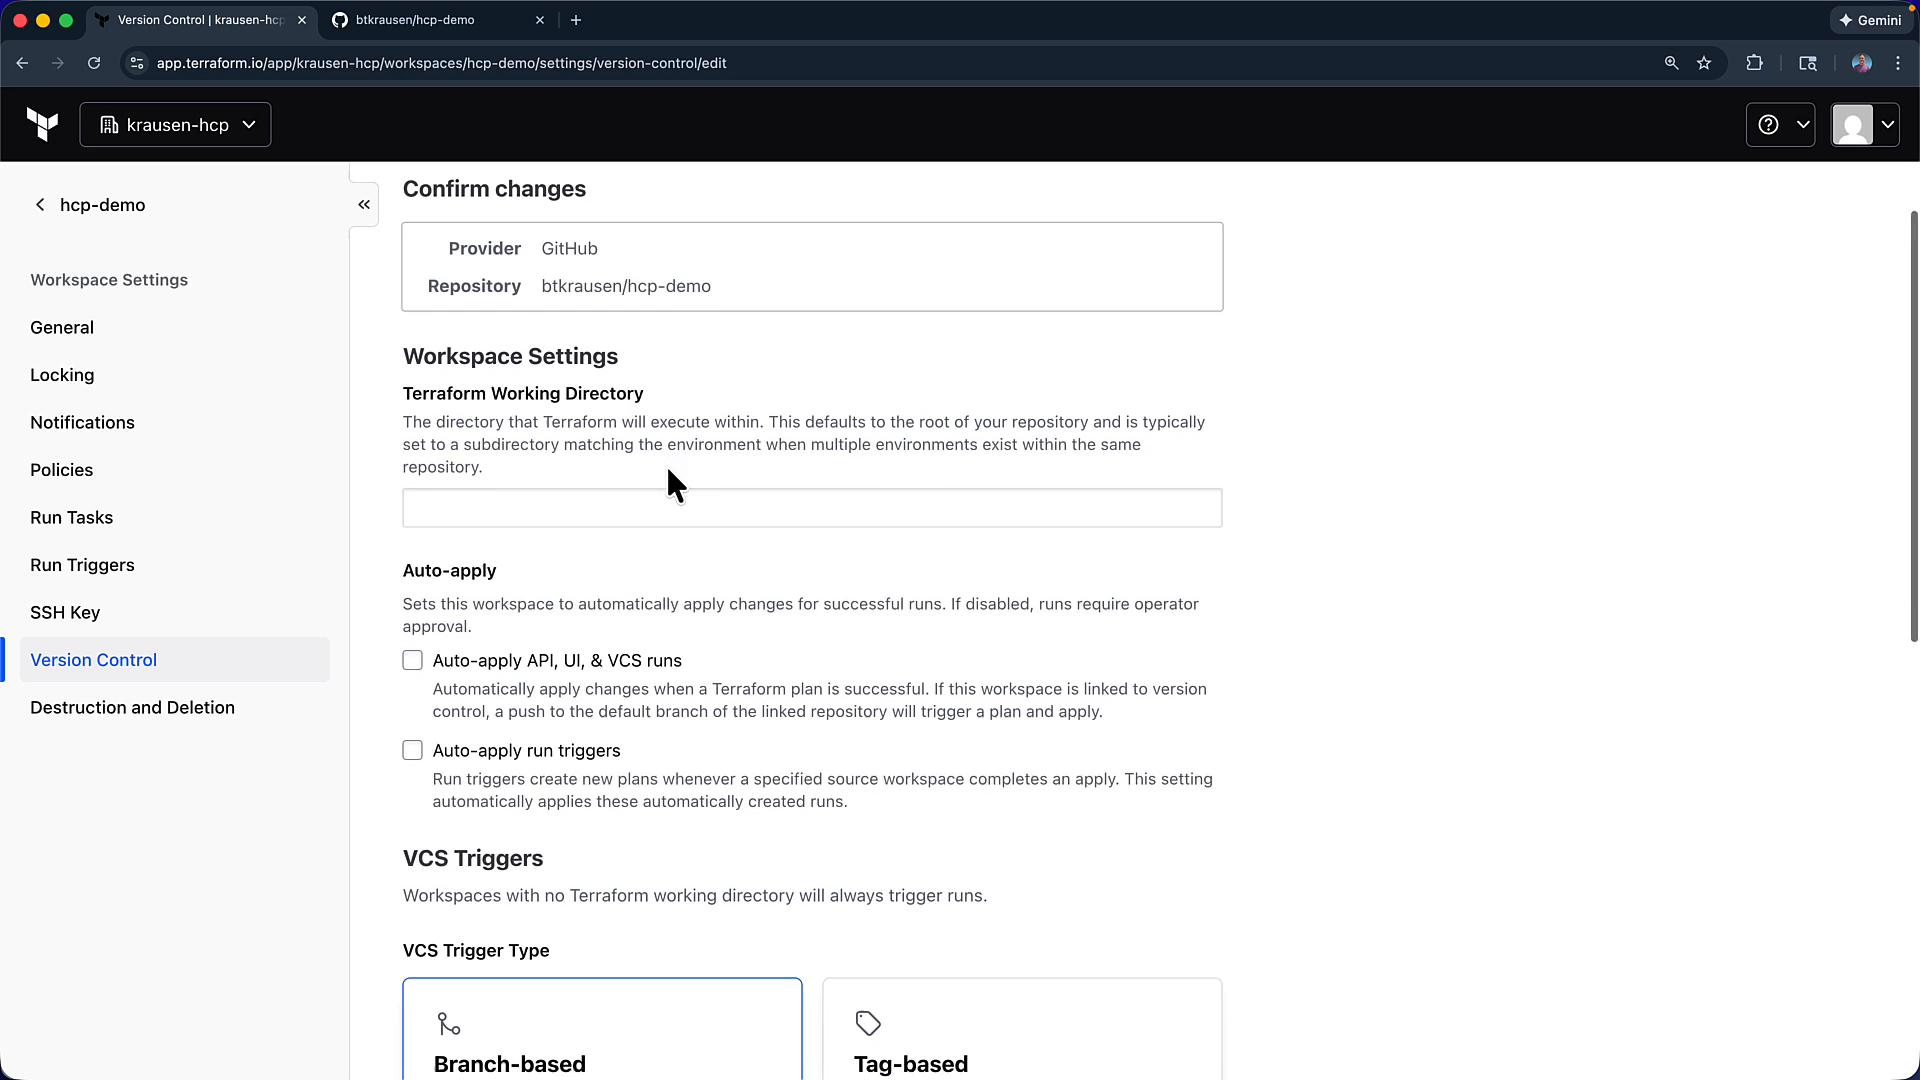The height and width of the screenshot is (1080, 1920).
Task: Open Run Triggers settings
Action: [x=82, y=565]
